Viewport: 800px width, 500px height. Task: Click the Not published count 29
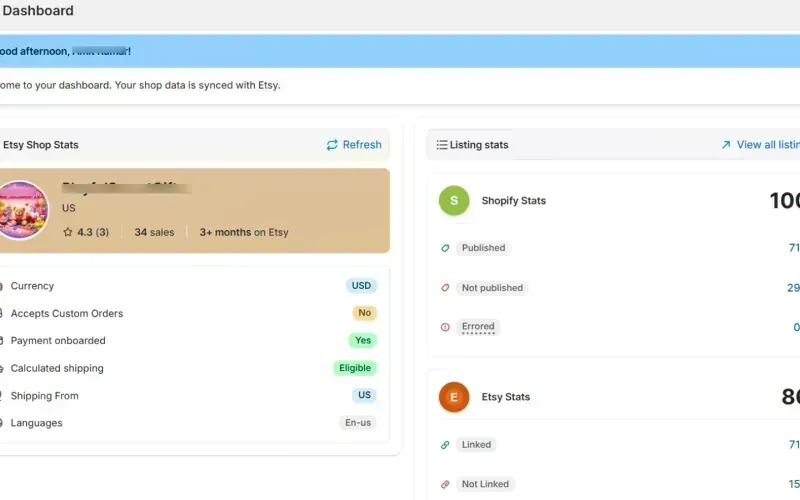tap(793, 288)
